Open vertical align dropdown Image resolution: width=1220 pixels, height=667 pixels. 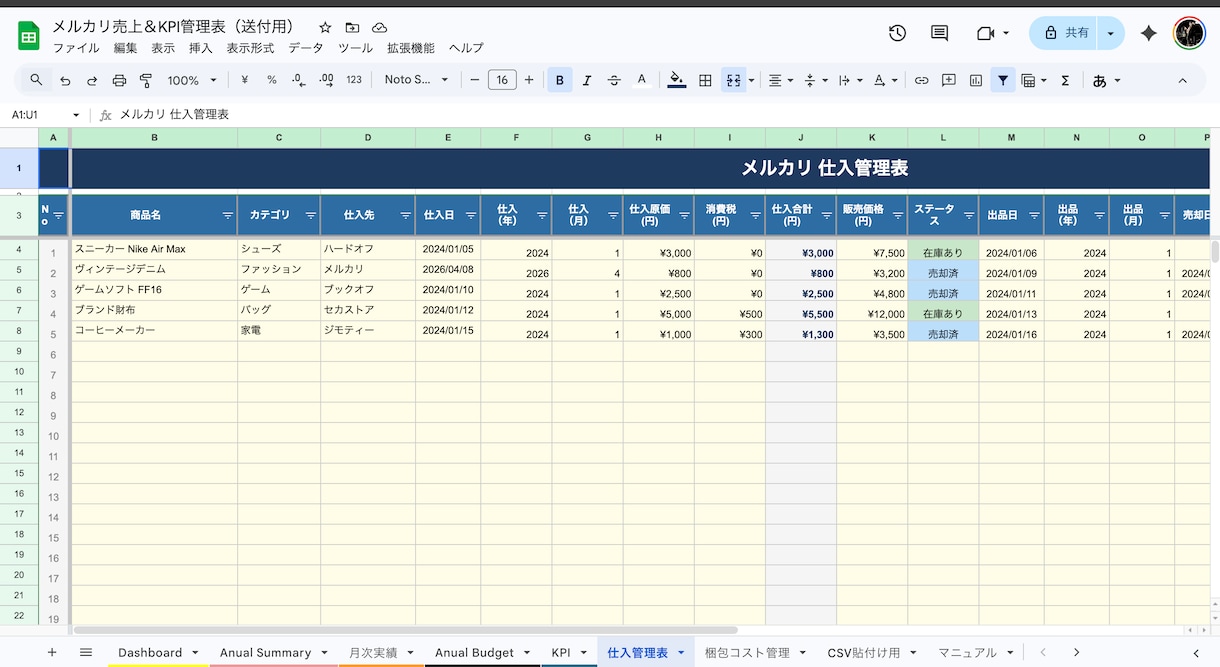pos(816,80)
